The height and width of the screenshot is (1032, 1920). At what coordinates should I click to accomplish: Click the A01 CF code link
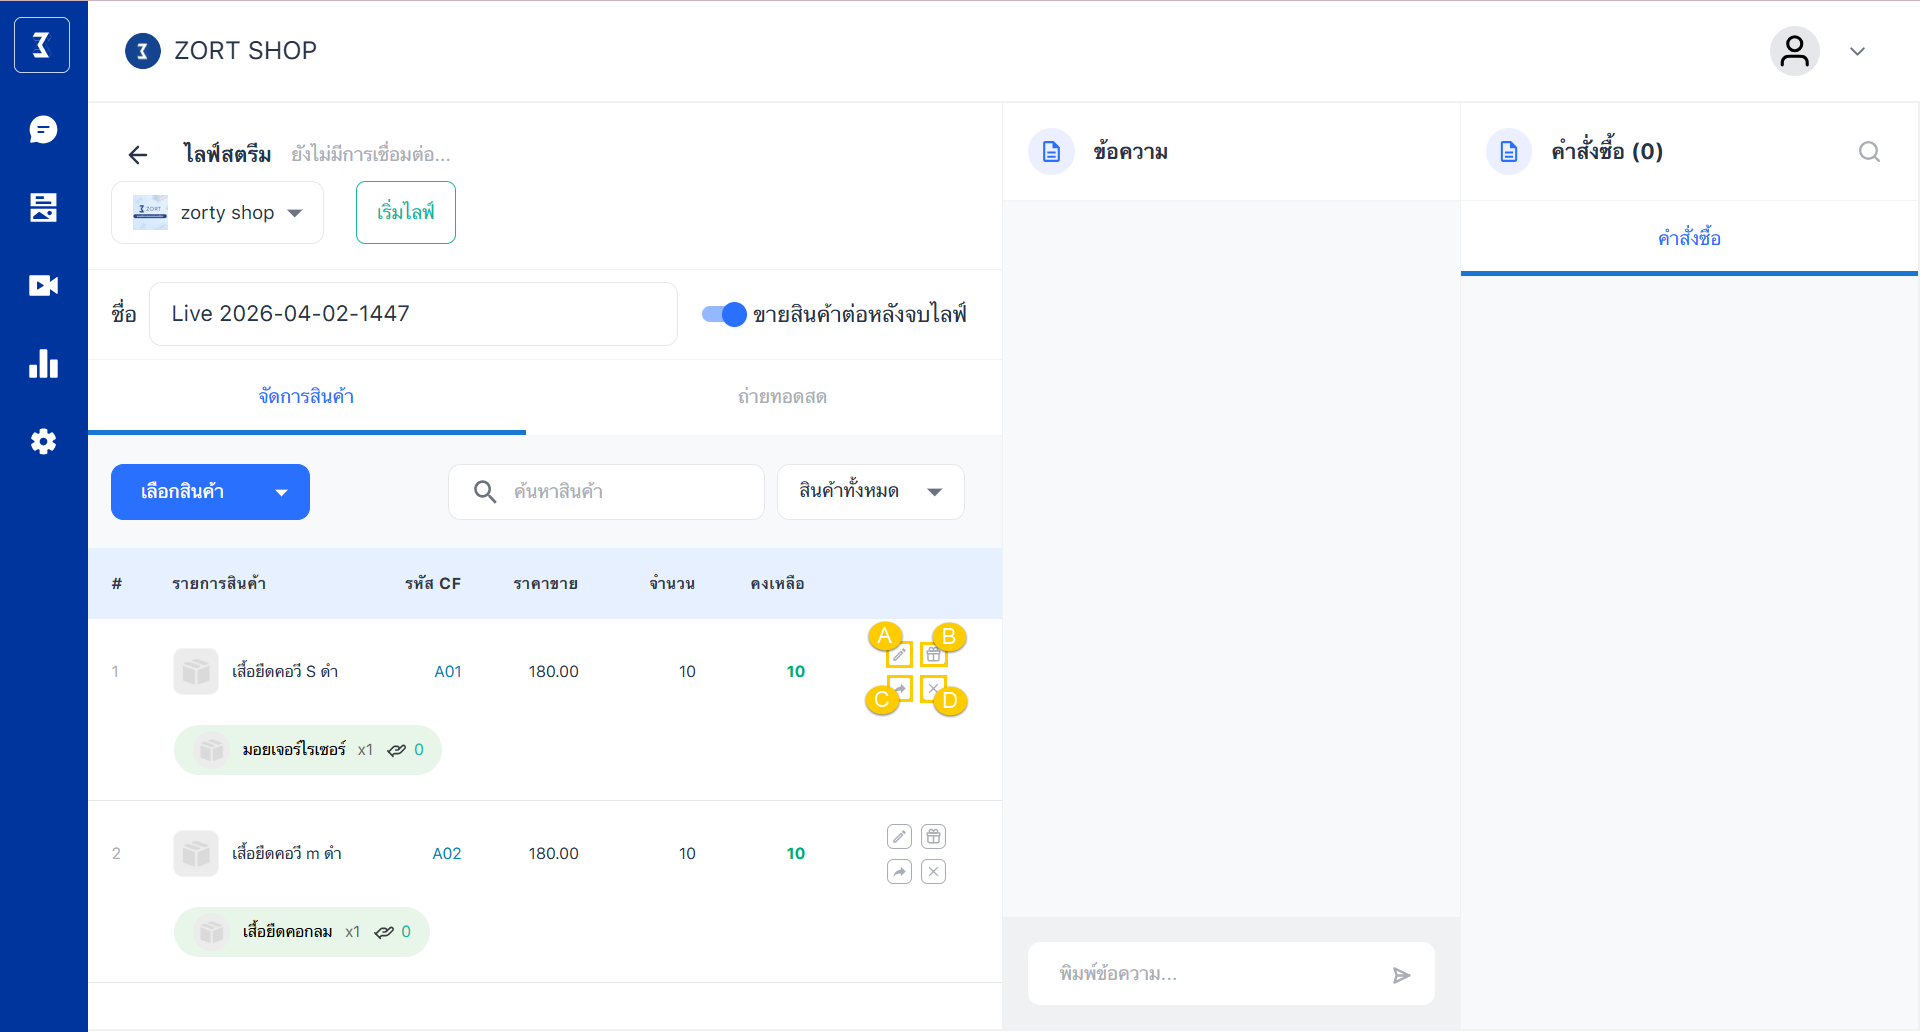click(448, 672)
